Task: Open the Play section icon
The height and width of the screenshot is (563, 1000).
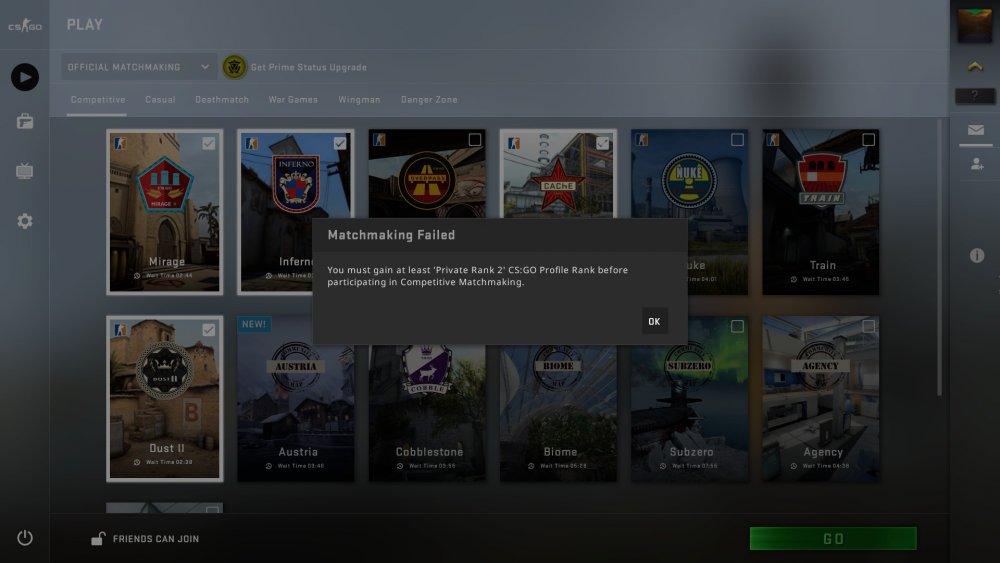Action: tap(25, 77)
